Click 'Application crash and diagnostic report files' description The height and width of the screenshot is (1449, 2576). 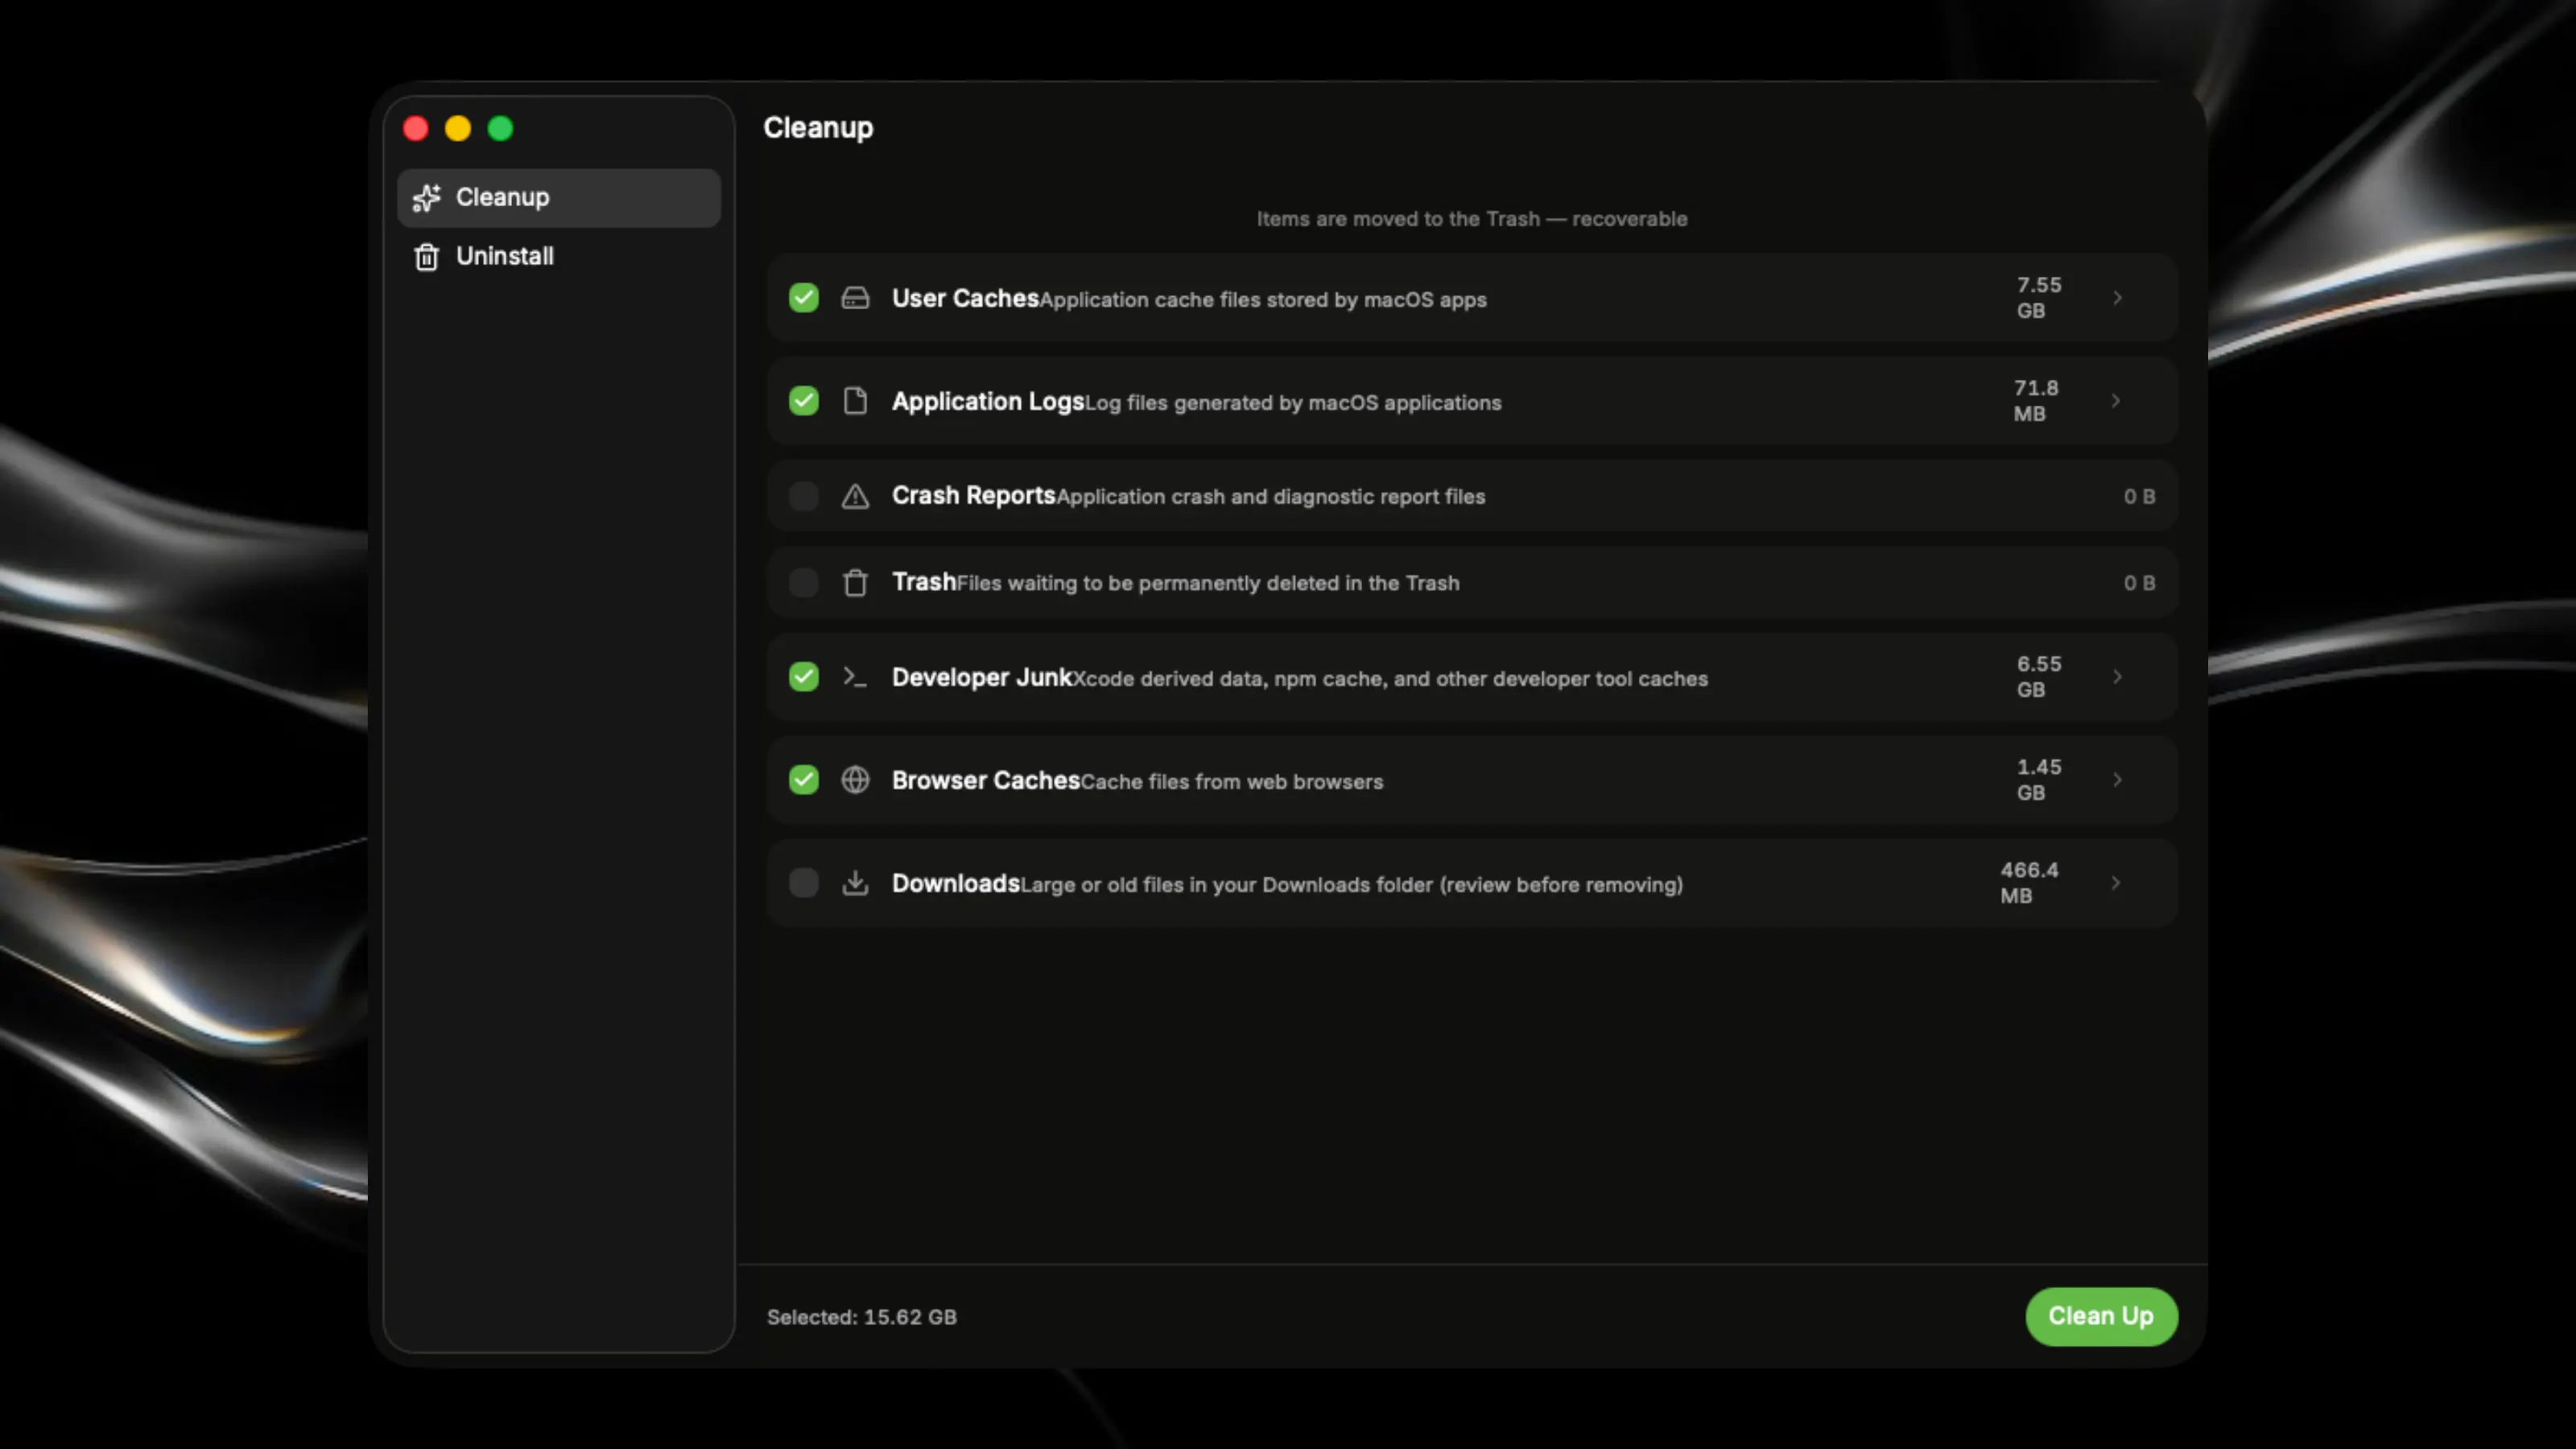[1271, 497]
